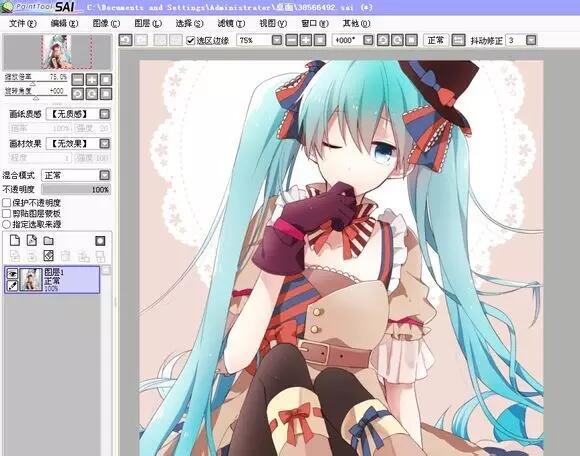The width and height of the screenshot is (580, 456).
Task: Click the Redo arrow in the toolbar
Action: click(x=141, y=40)
